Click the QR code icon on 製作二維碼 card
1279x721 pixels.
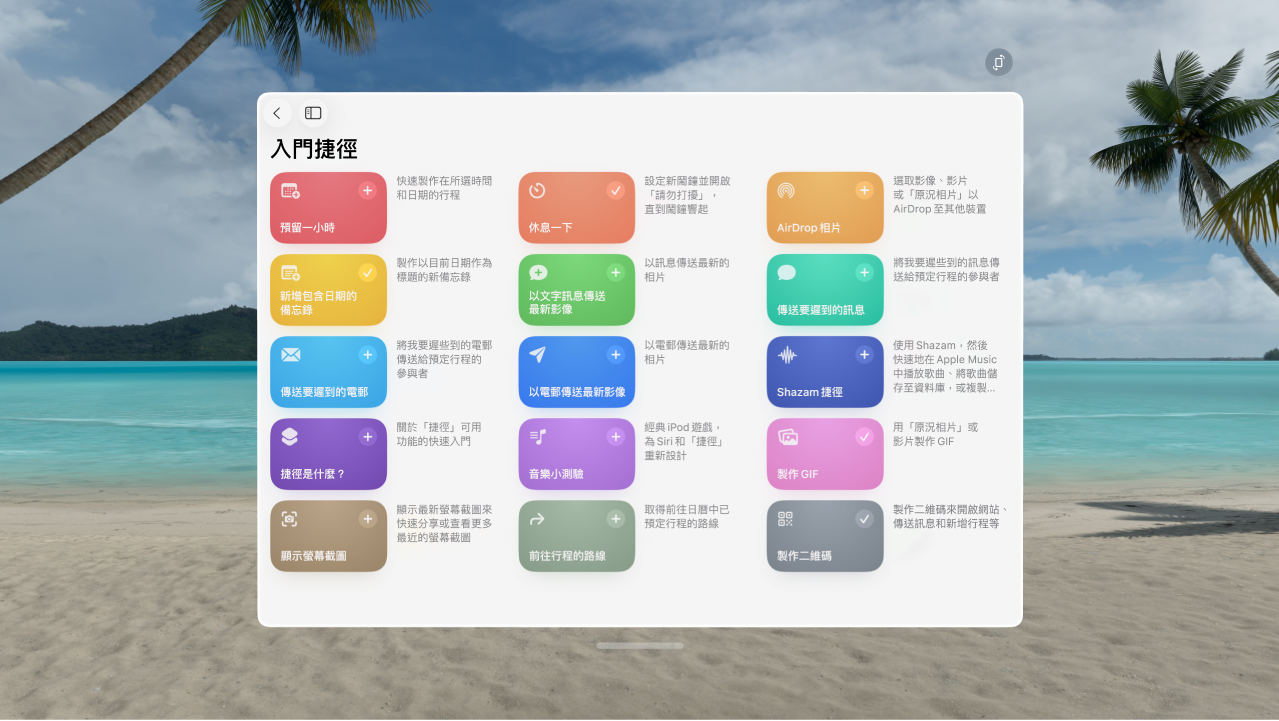[x=785, y=519]
